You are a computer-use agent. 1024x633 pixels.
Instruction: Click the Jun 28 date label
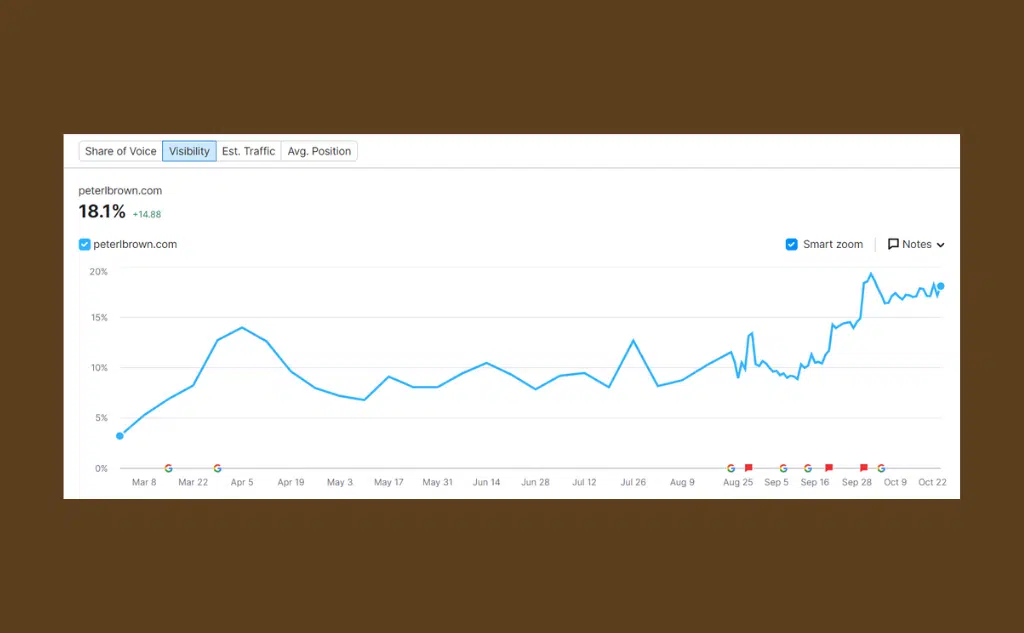coord(536,482)
